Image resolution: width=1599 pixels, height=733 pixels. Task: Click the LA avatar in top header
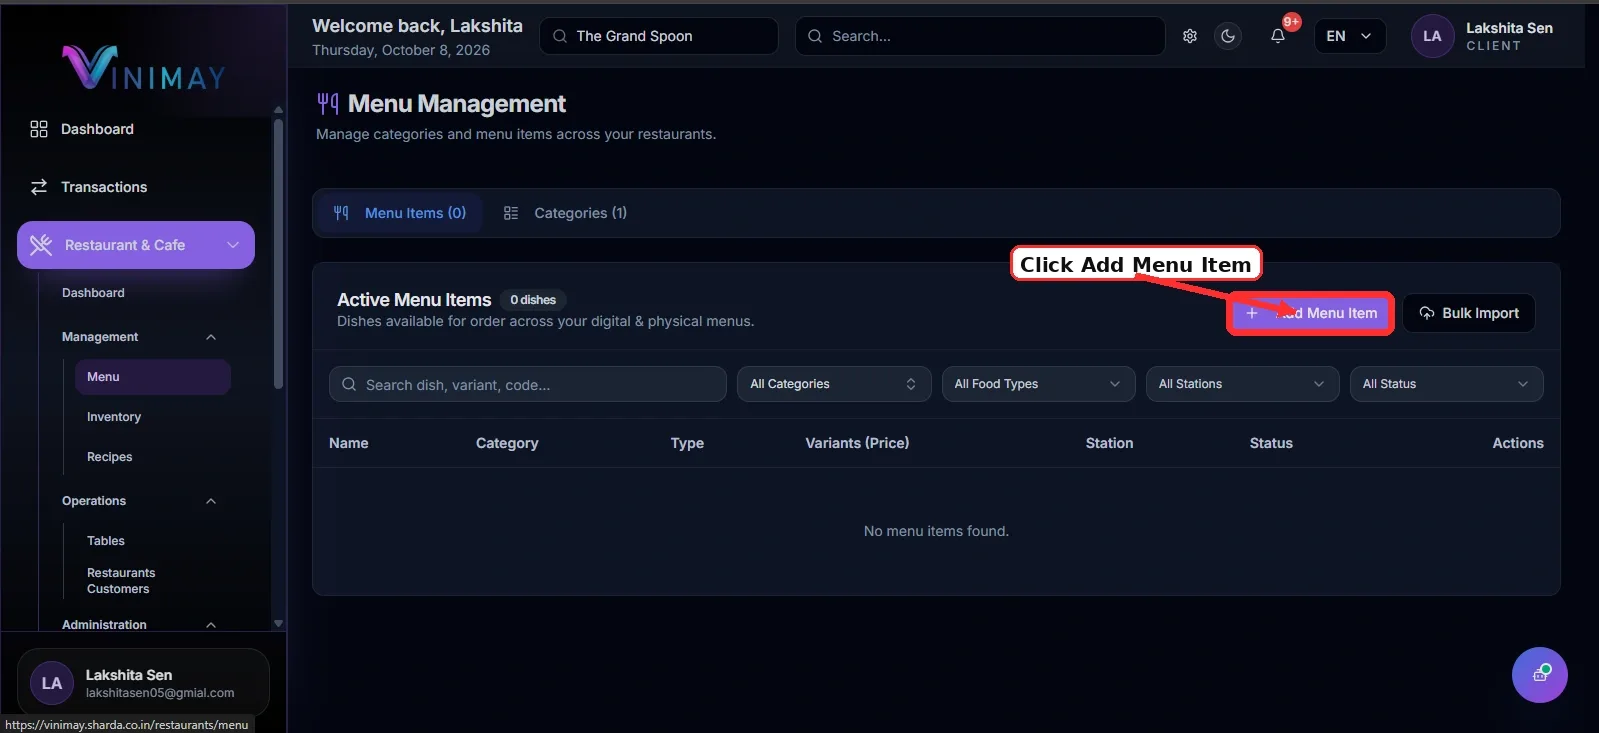click(x=1432, y=36)
